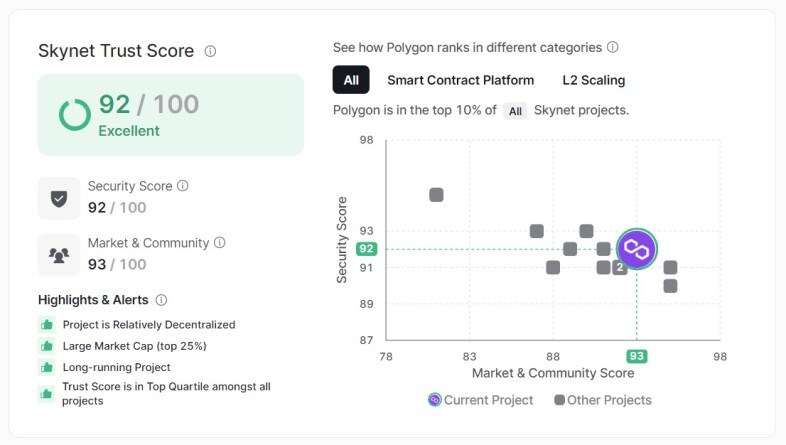Show Security Score info tooltip icon
The image size is (786, 445).
(x=183, y=185)
